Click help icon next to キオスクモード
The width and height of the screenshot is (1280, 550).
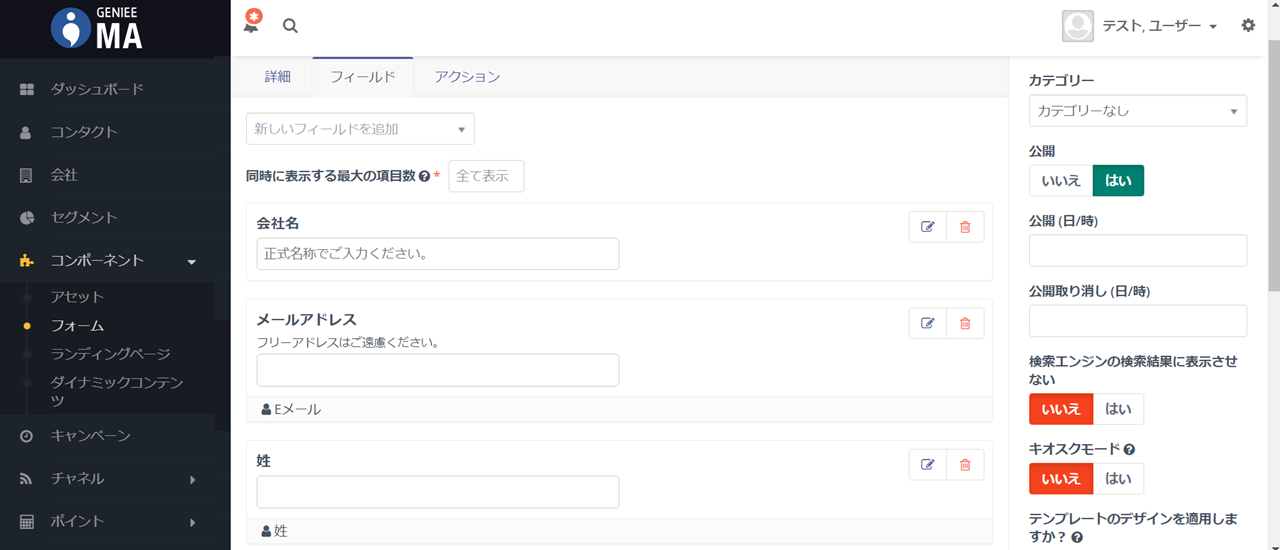1129,450
